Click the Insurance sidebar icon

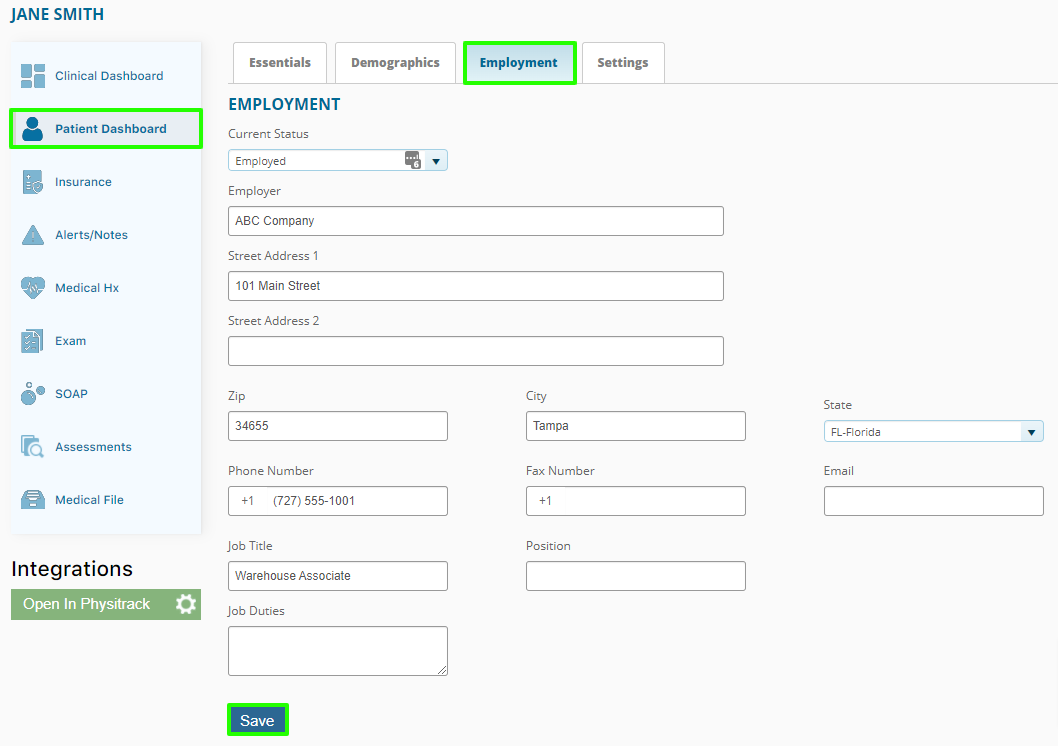tap(32, 182)
